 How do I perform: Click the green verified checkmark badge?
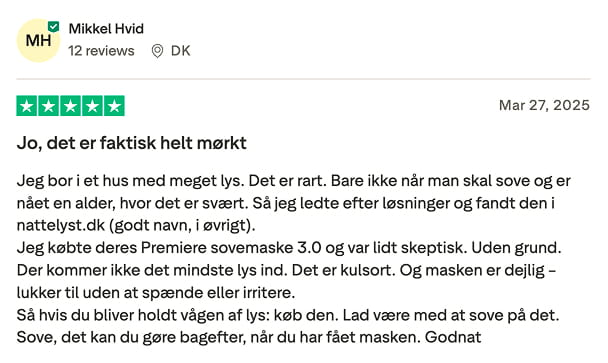(54, 27)
